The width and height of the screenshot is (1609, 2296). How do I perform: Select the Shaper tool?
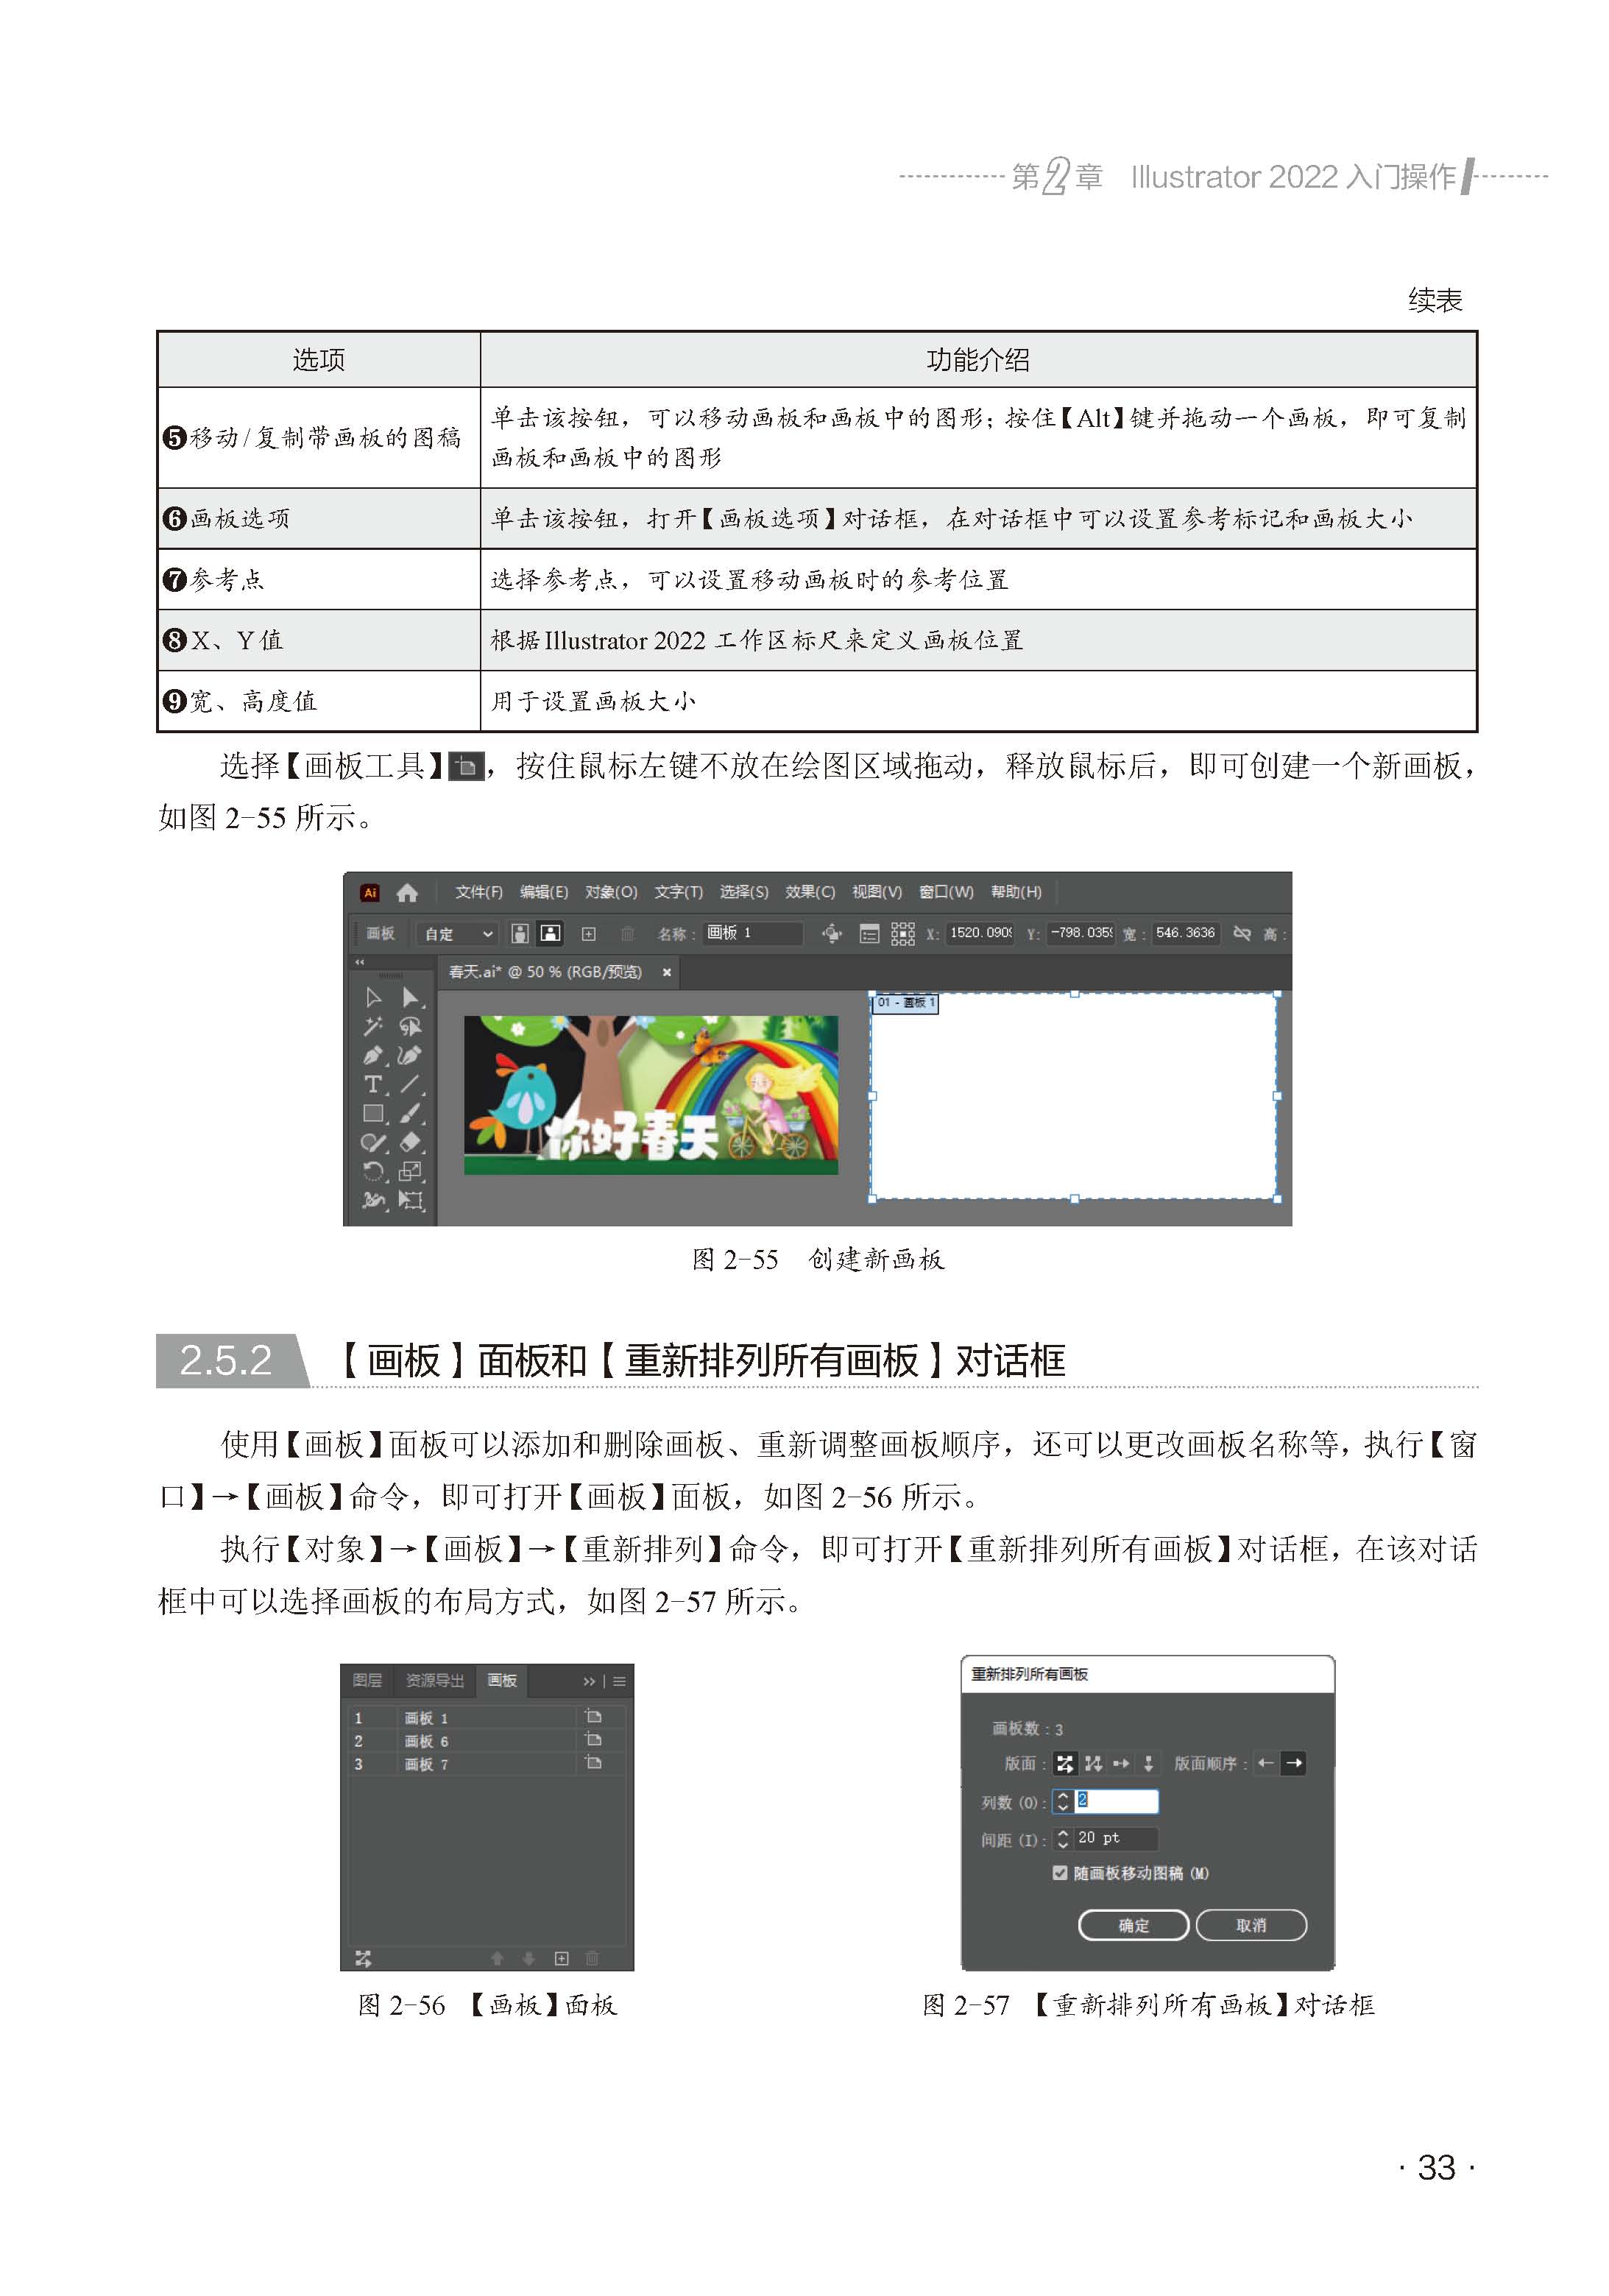373,1142
